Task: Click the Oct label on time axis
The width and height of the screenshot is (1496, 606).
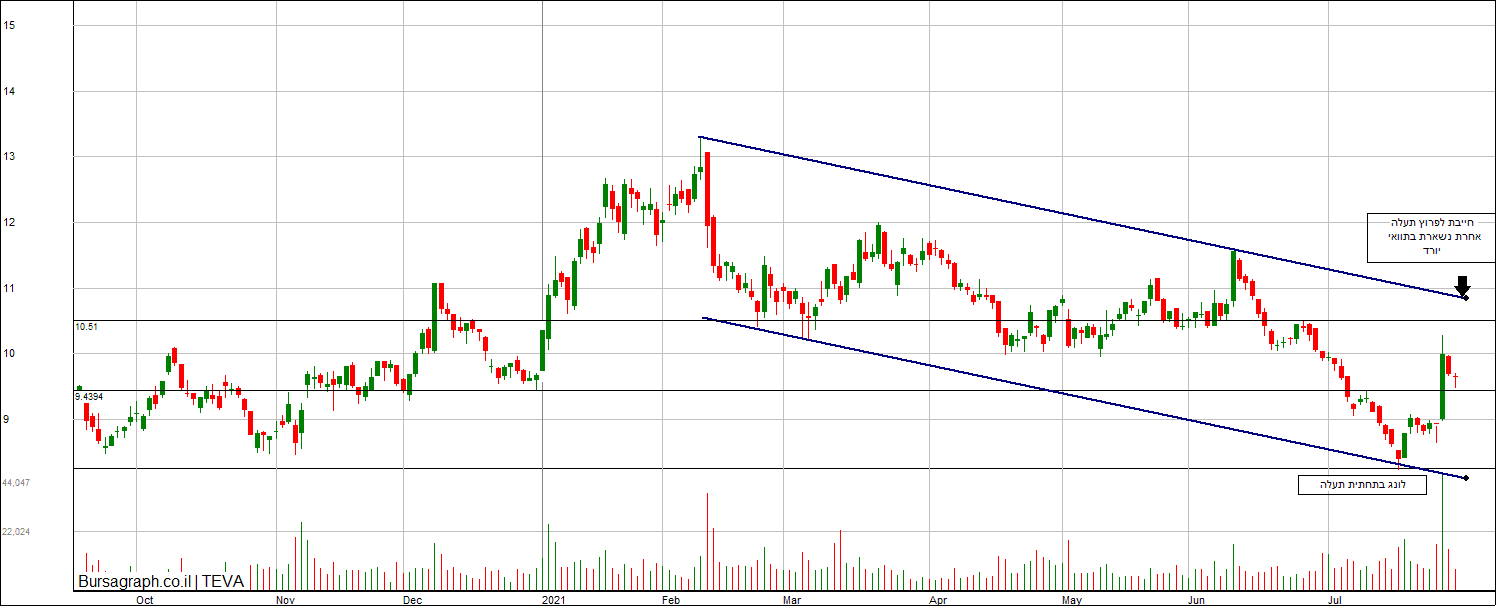Action: (145, 601)
